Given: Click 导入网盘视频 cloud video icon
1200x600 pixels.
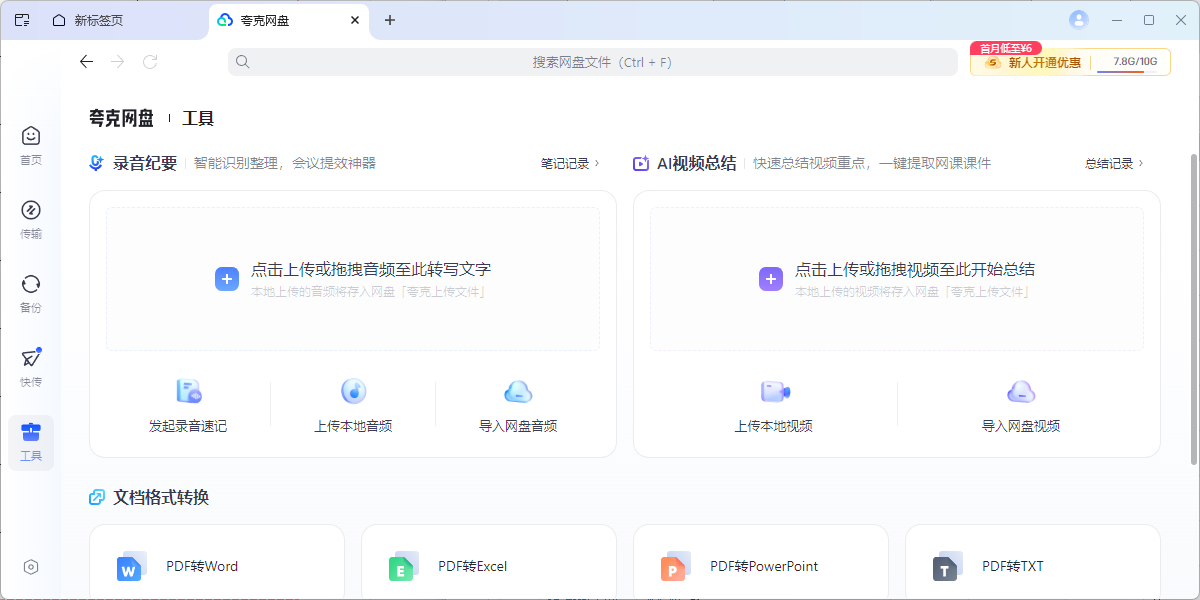Looking at the screenshot, I should (1020, 391).
